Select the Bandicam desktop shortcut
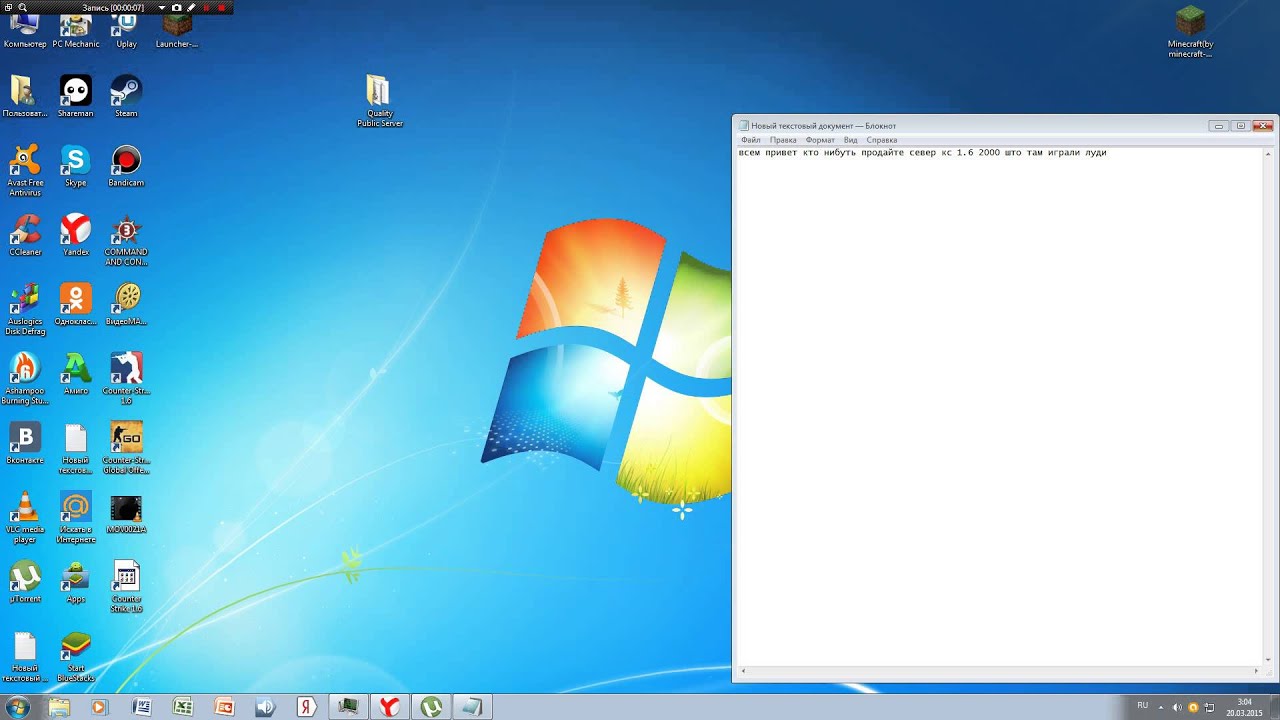Screen dimensions: 1280x720 click(x=126, y=166)
